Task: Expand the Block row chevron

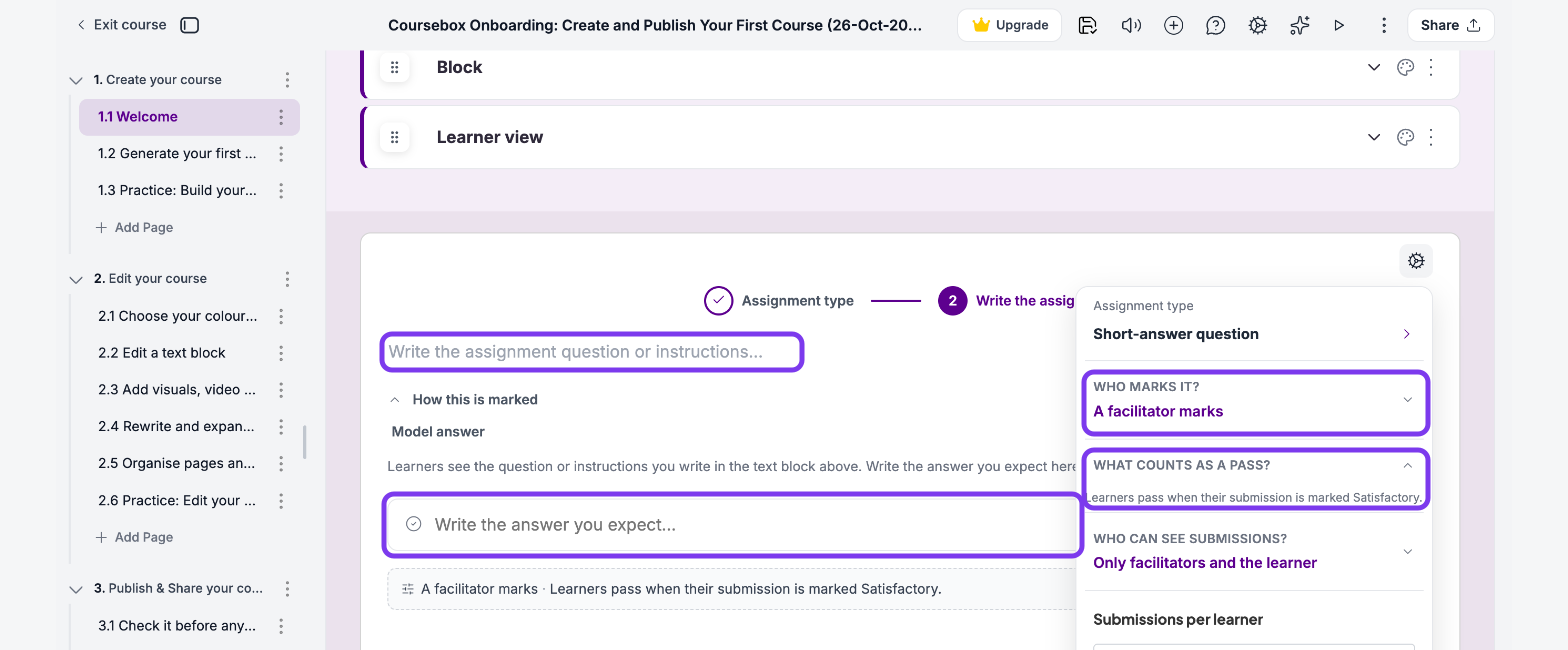Action: (x=1374, y=67)
